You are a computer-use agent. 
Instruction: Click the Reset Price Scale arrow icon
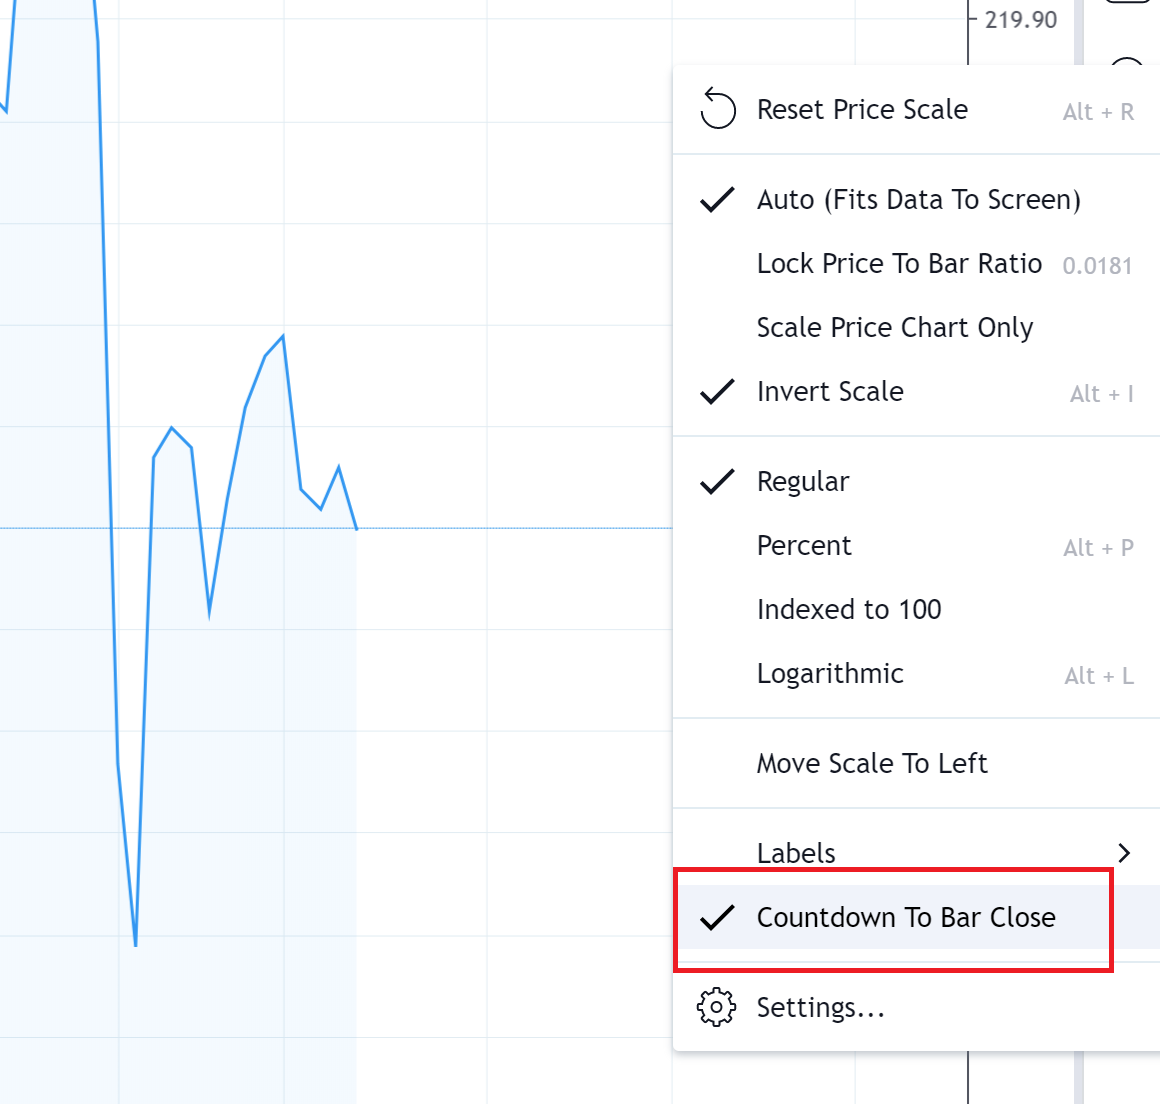click(x=718, y=109)
